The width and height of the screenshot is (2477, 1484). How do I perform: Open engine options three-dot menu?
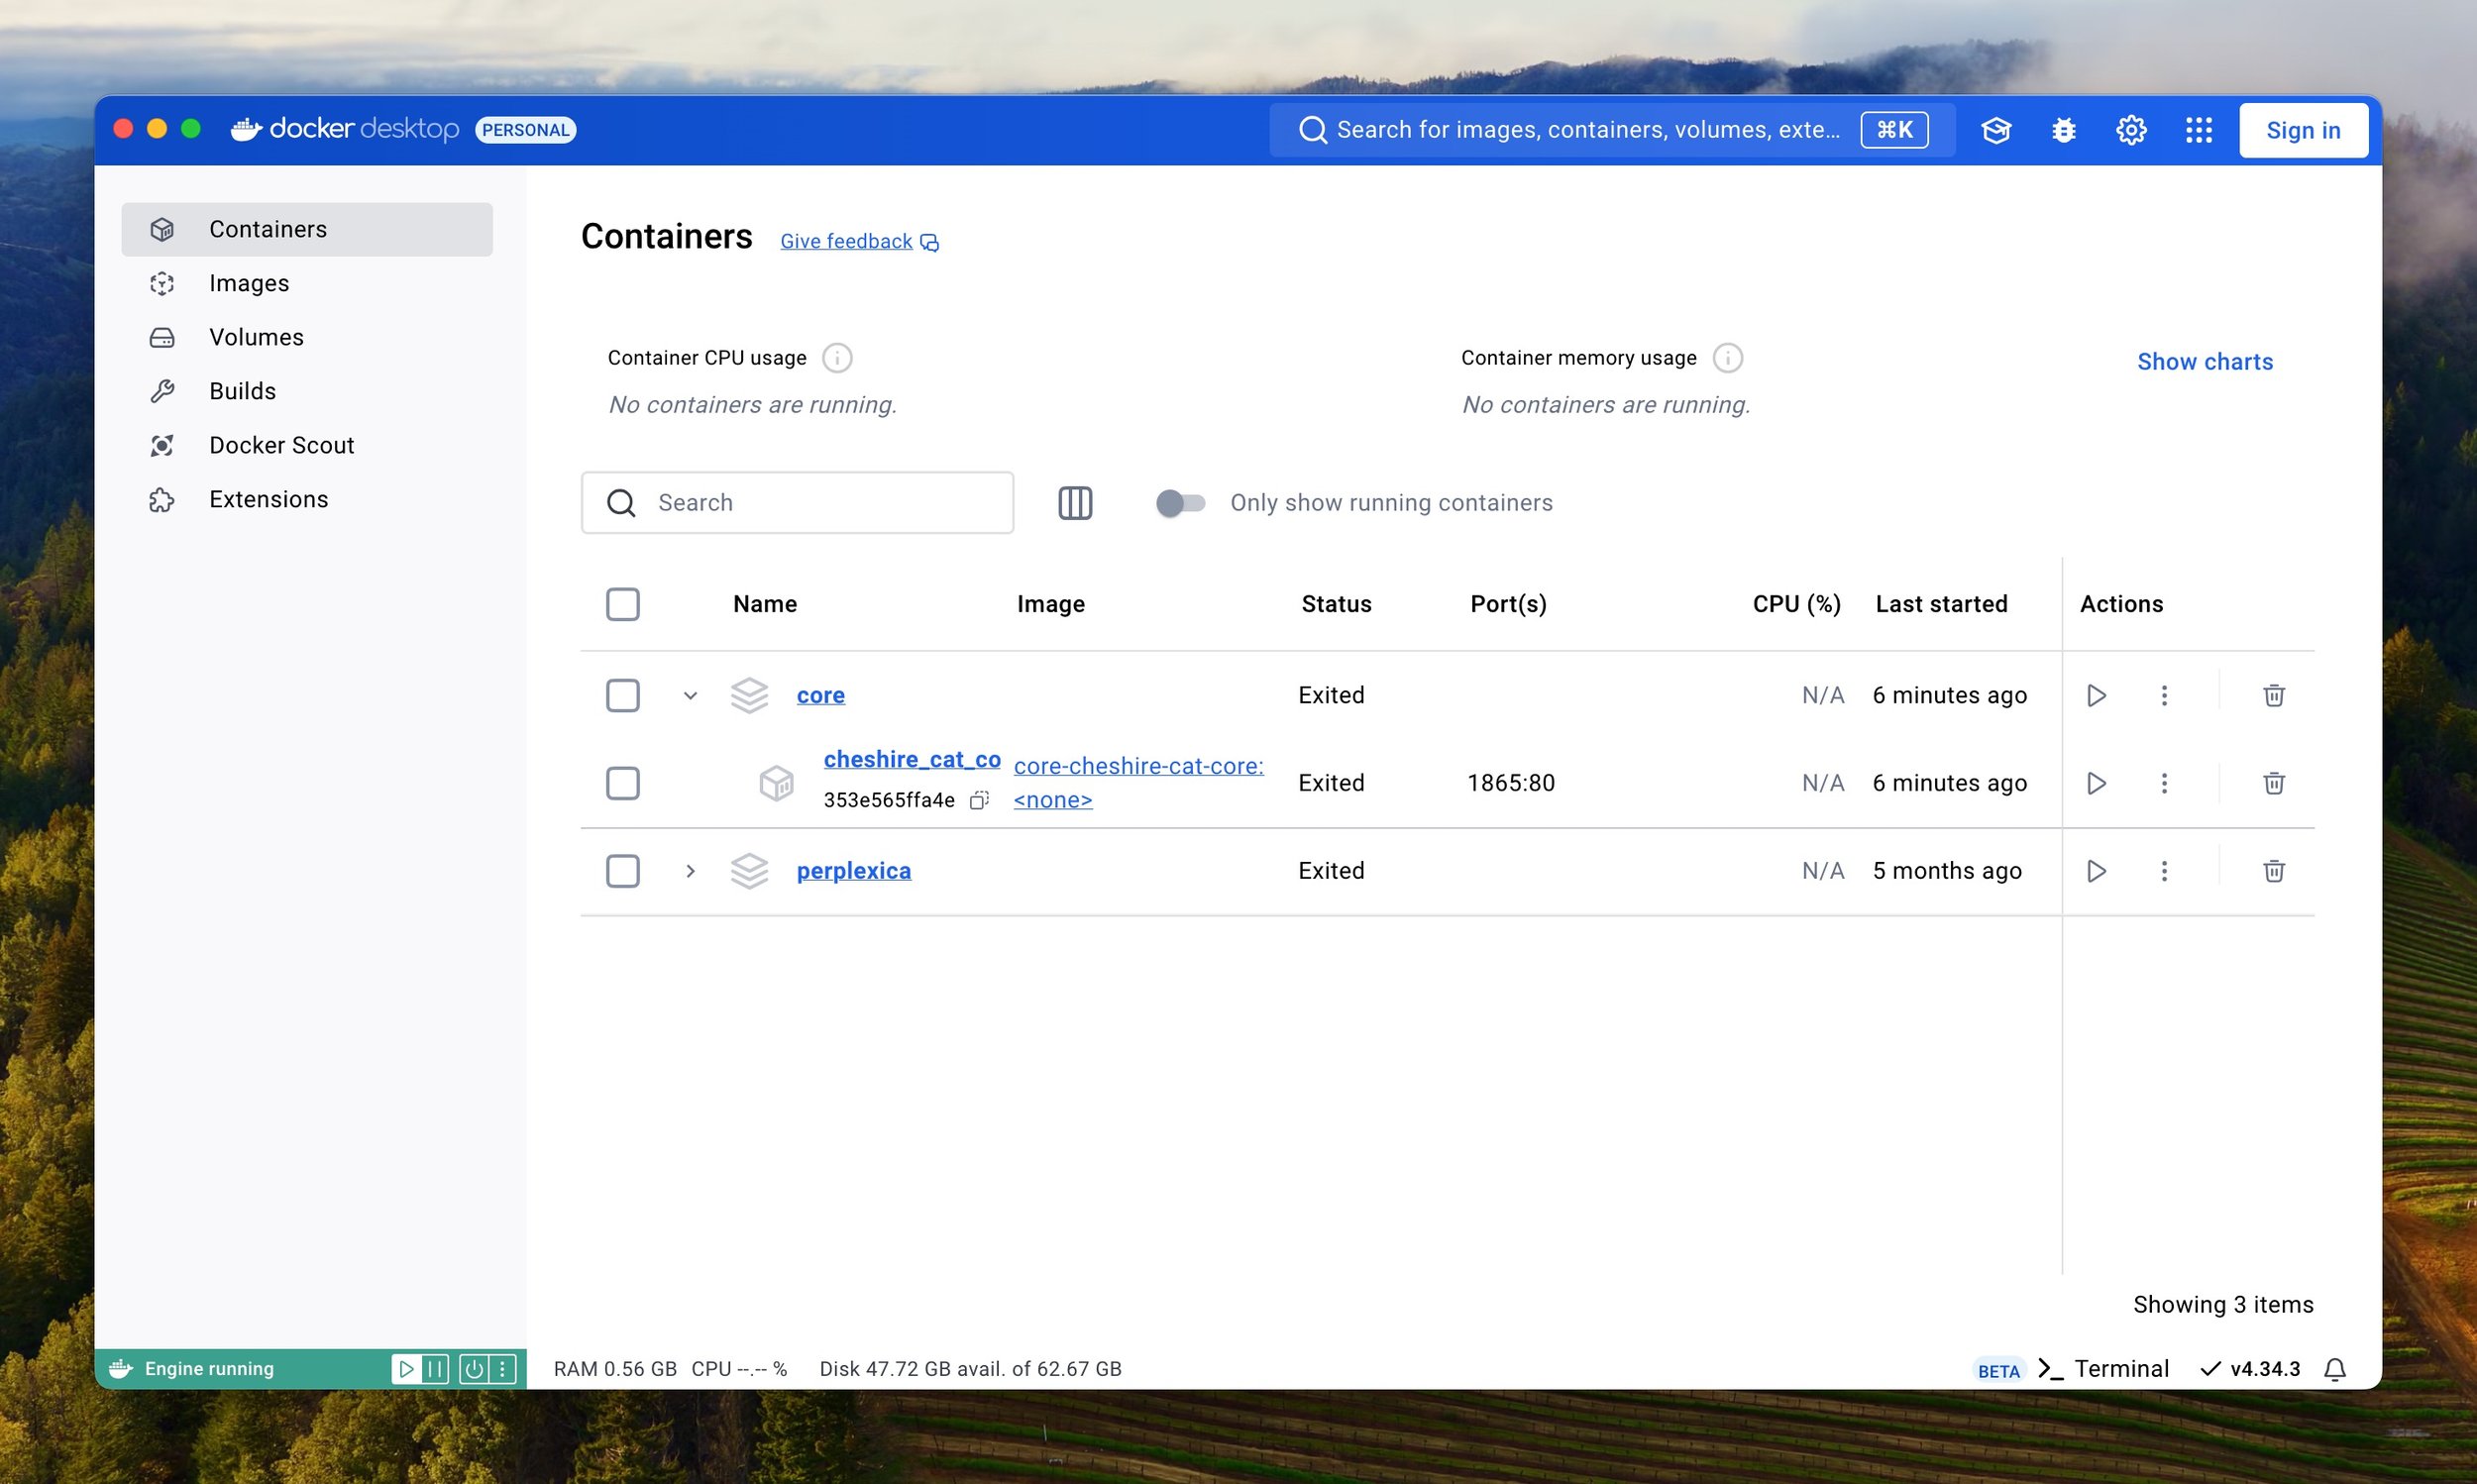tap(503, 1369)
